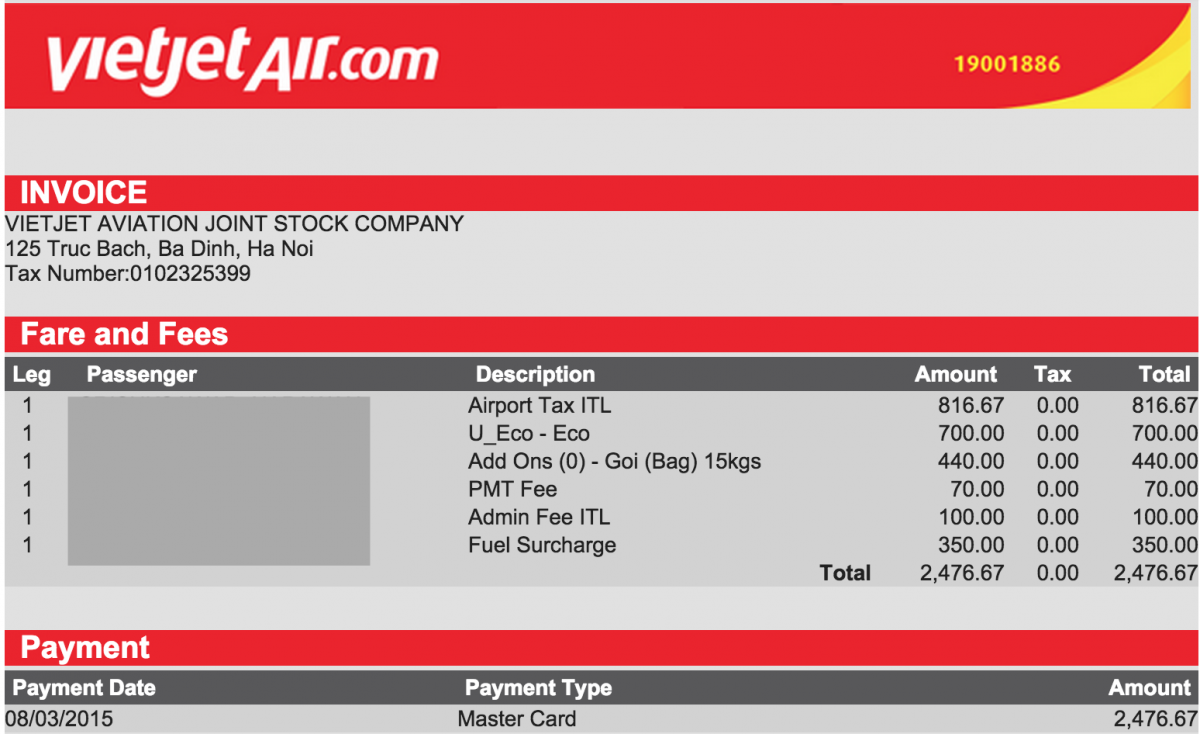Image resolution: width=1200 pixels, height=734 pixels.
Task: Click the Total-column cell 816.67 for Airport Tax ITL
Action: coord(1164,406)
